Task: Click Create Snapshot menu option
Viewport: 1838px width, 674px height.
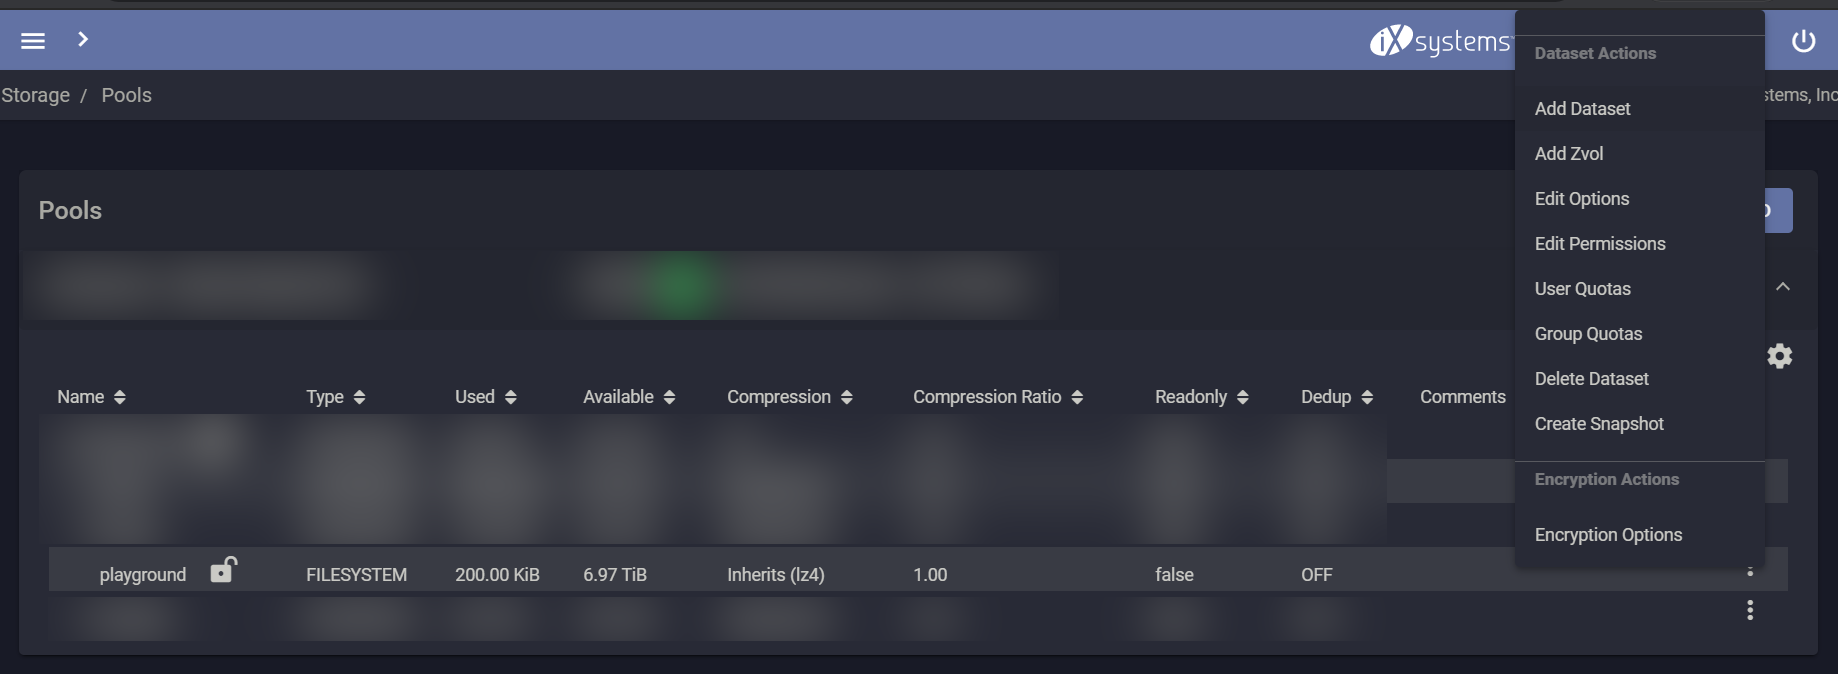Action: click(x=1599, y=424)
